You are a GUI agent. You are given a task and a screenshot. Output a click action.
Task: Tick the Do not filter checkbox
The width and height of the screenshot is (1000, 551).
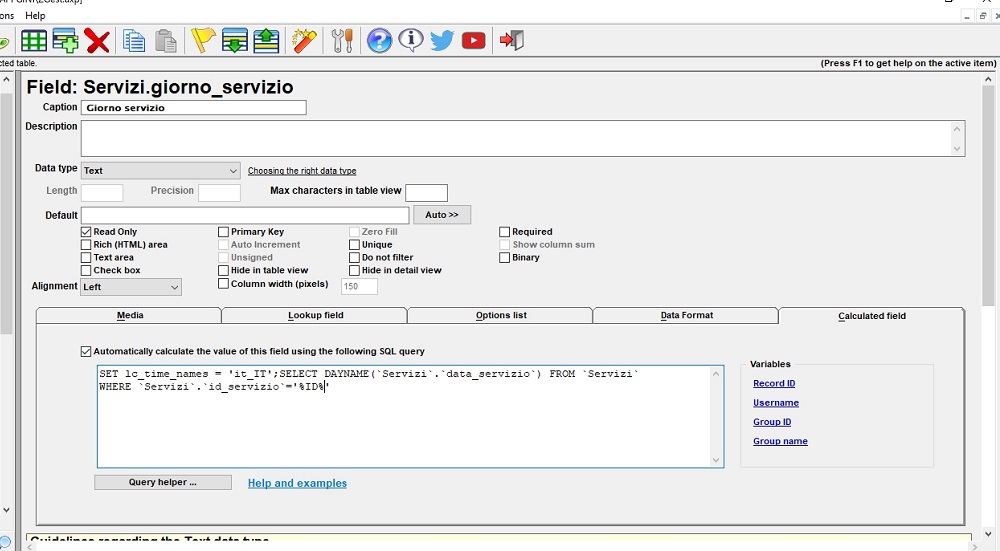point(355,258)
